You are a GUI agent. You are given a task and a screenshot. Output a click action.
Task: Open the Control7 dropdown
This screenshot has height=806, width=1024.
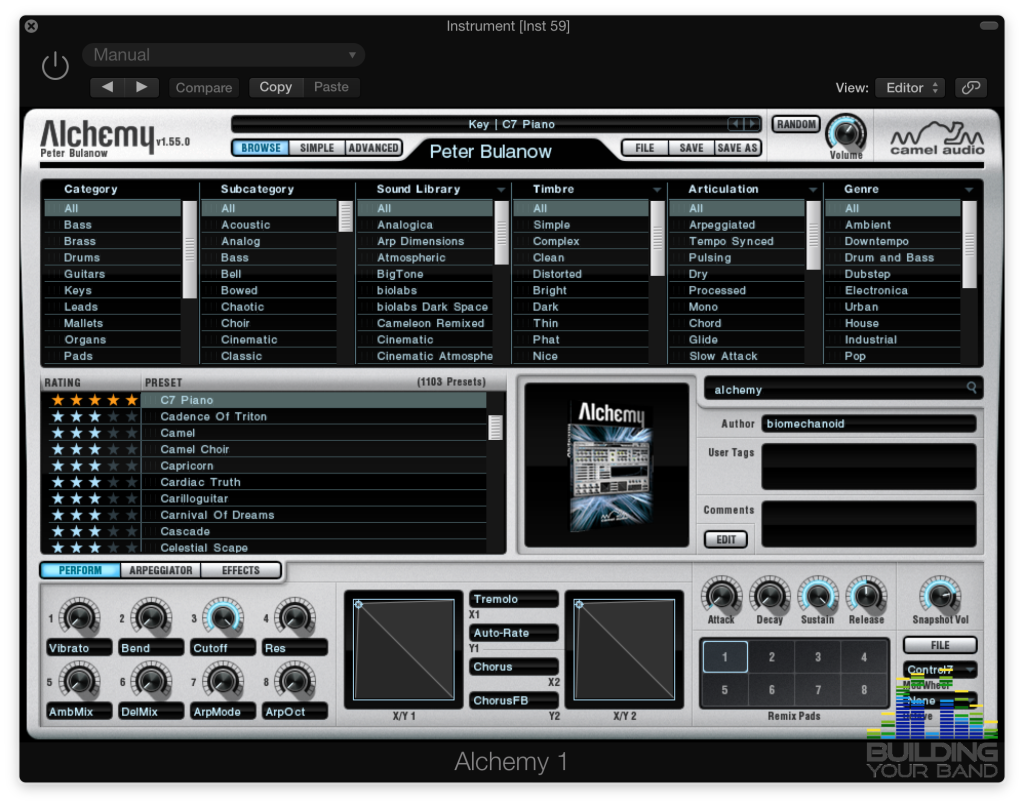coord(940,669)
